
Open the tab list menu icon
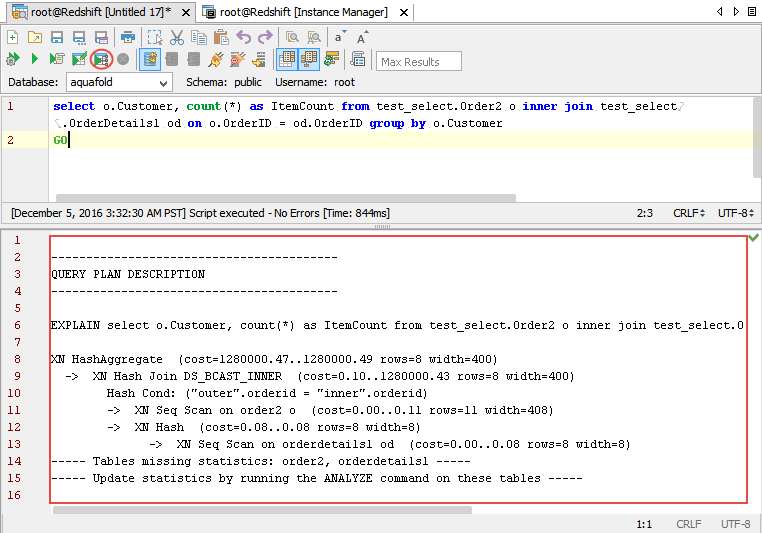(x=751, y=12)
